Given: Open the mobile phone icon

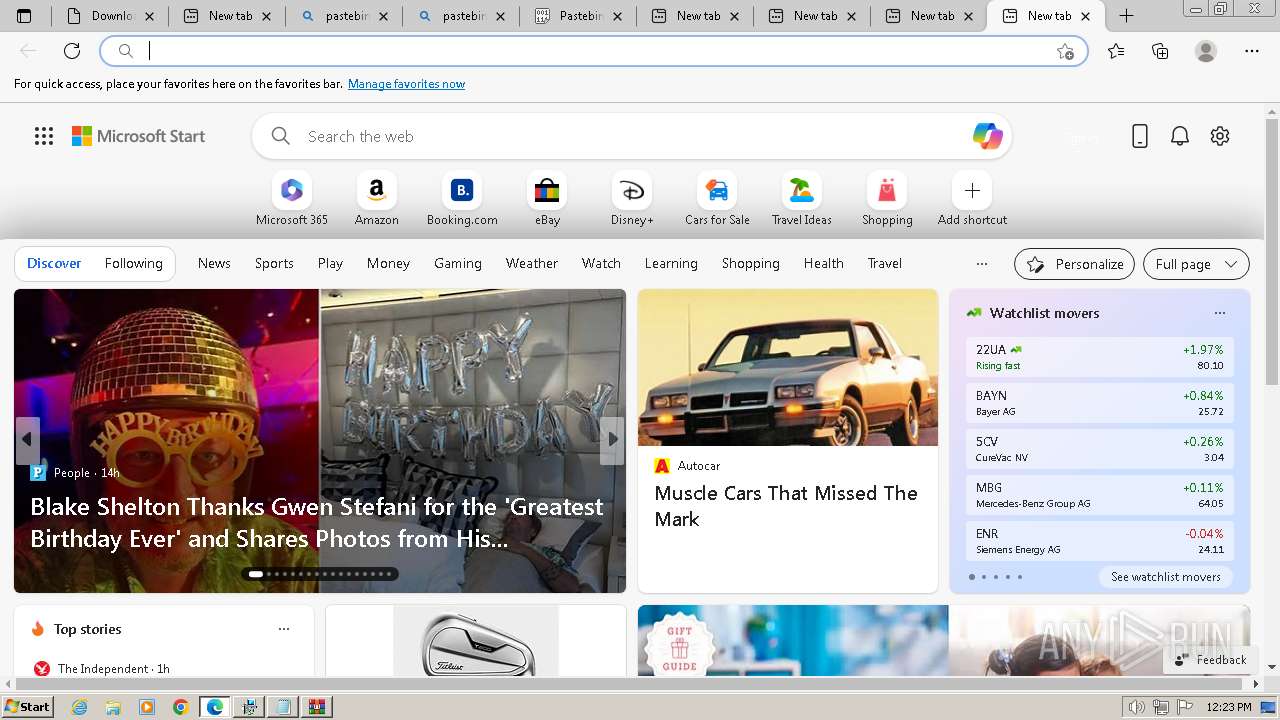Looking at the screenshot, I should pos(1140,136).
